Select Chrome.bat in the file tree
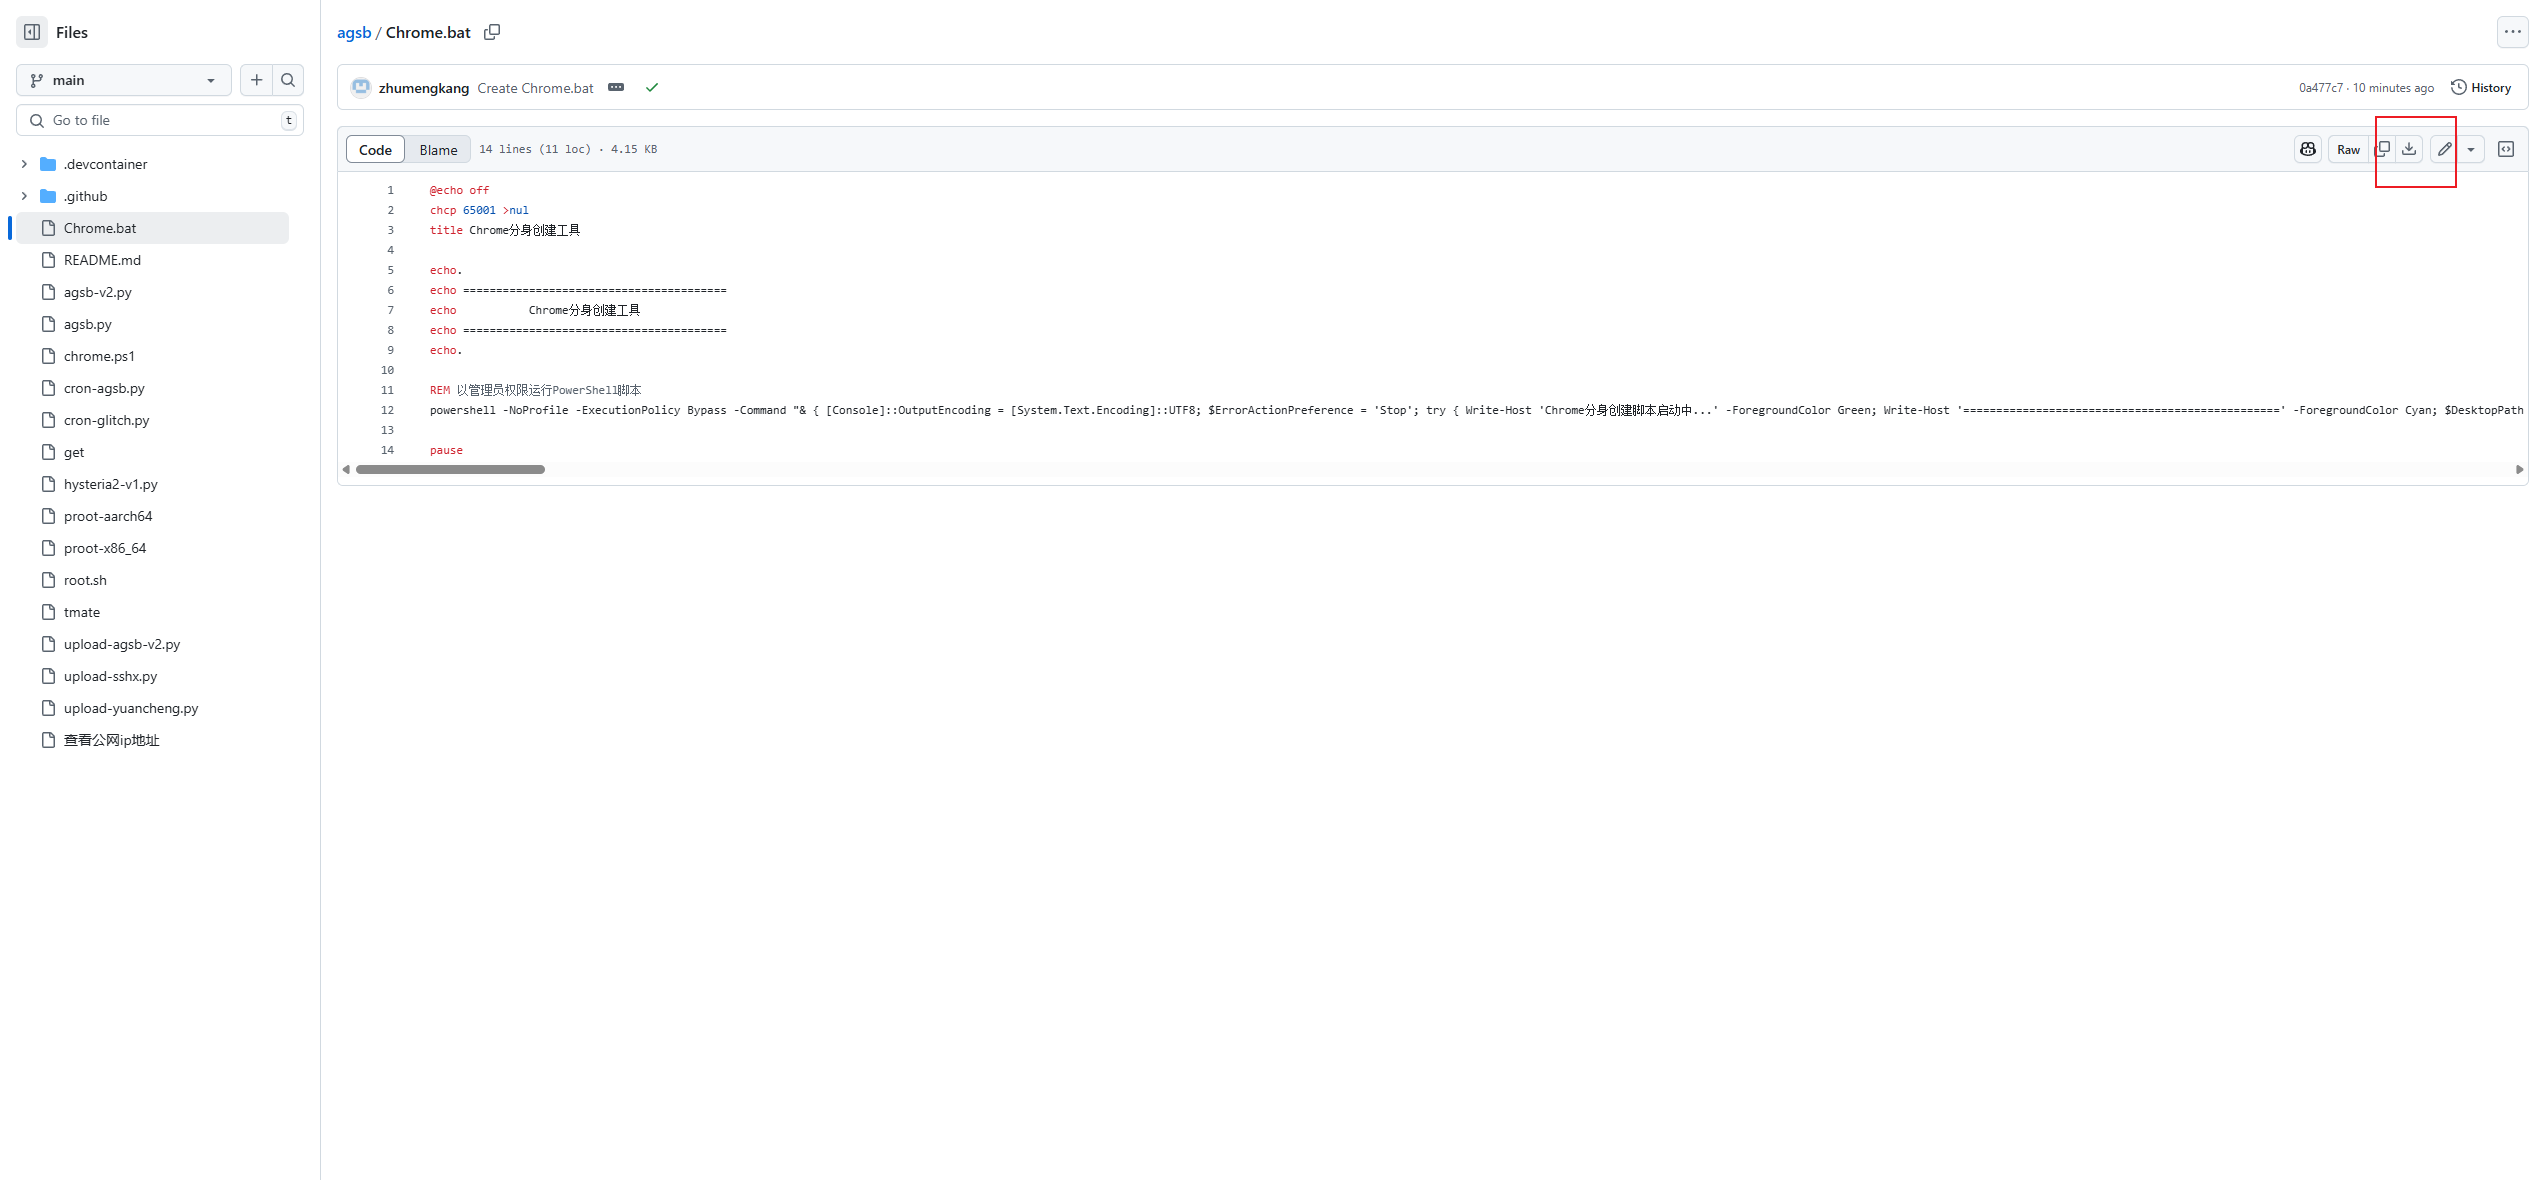Image resolution: width=2545 pixels, height=1180 pixels. pyautogui.click(x=152, y=228)
